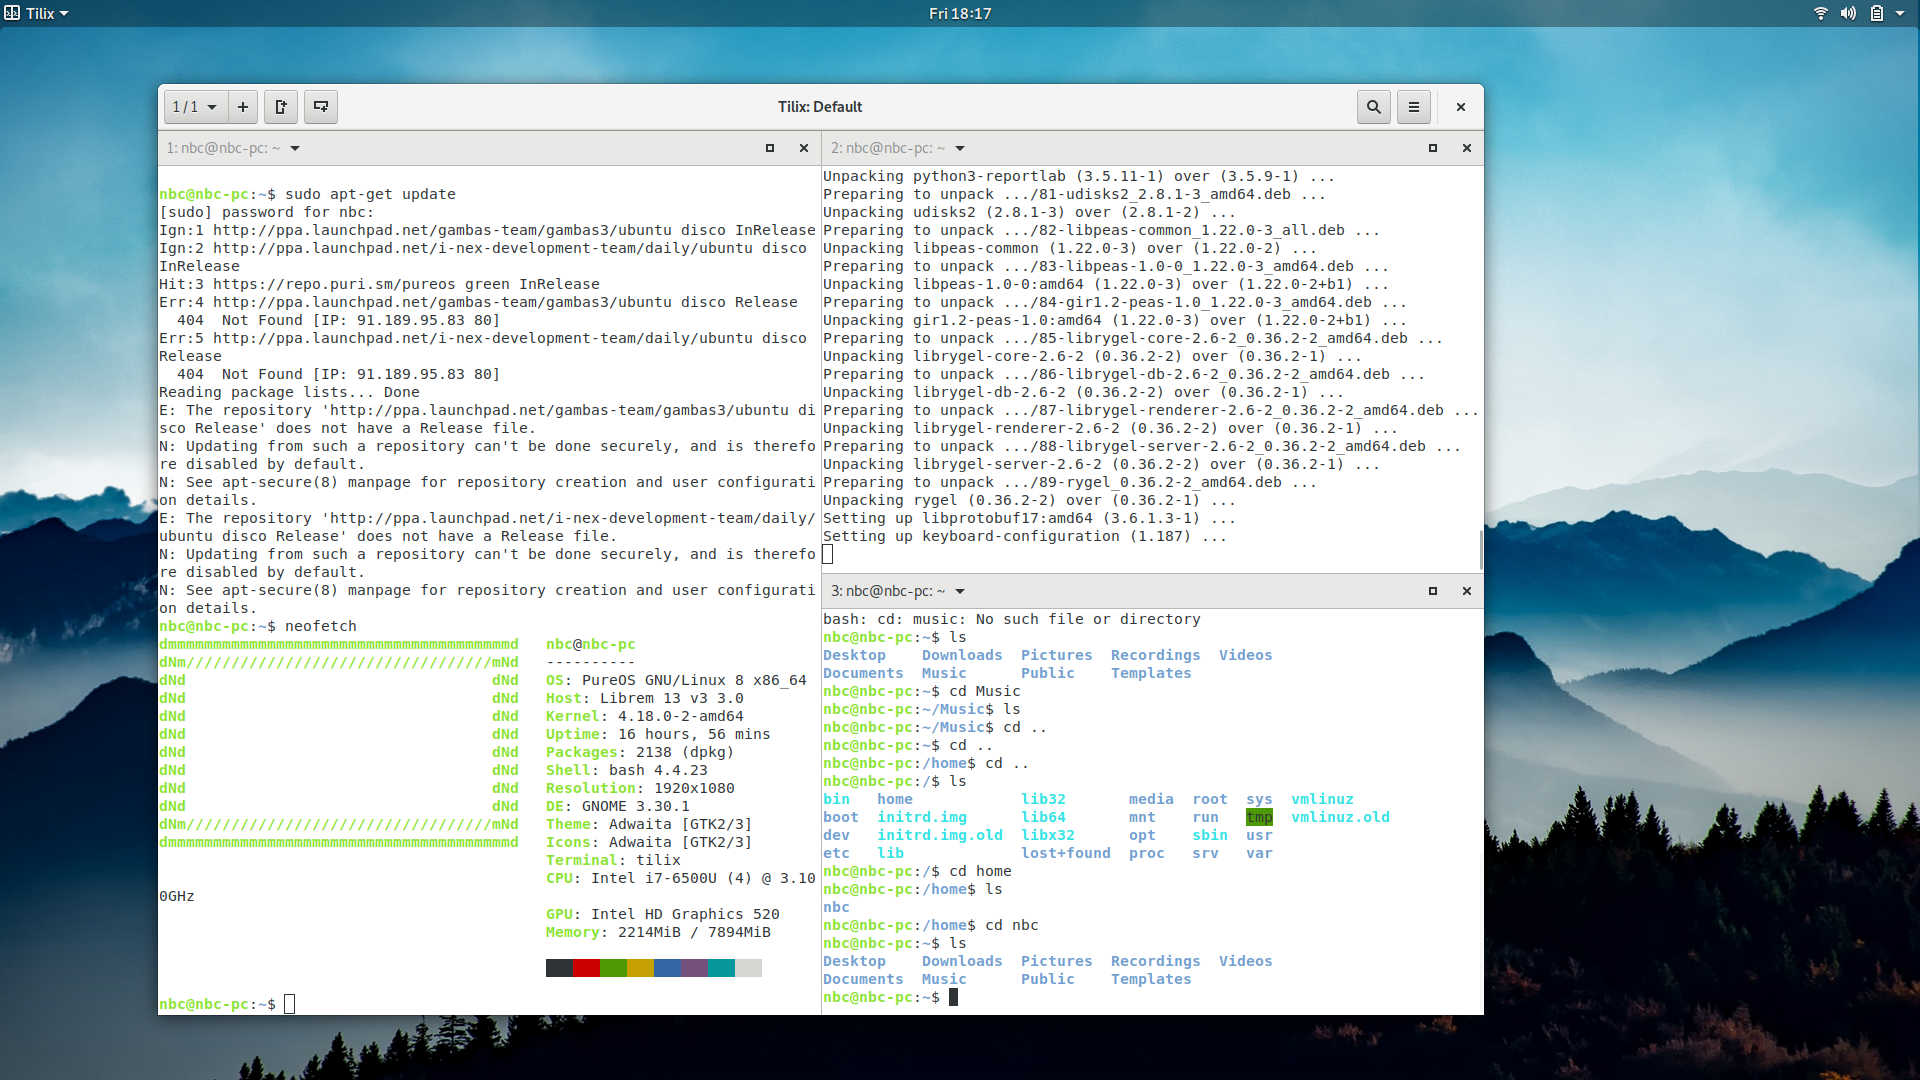Click the red color block in neofetch
The width and height of the screenshot is (1920, 1080).
[586, 968]
